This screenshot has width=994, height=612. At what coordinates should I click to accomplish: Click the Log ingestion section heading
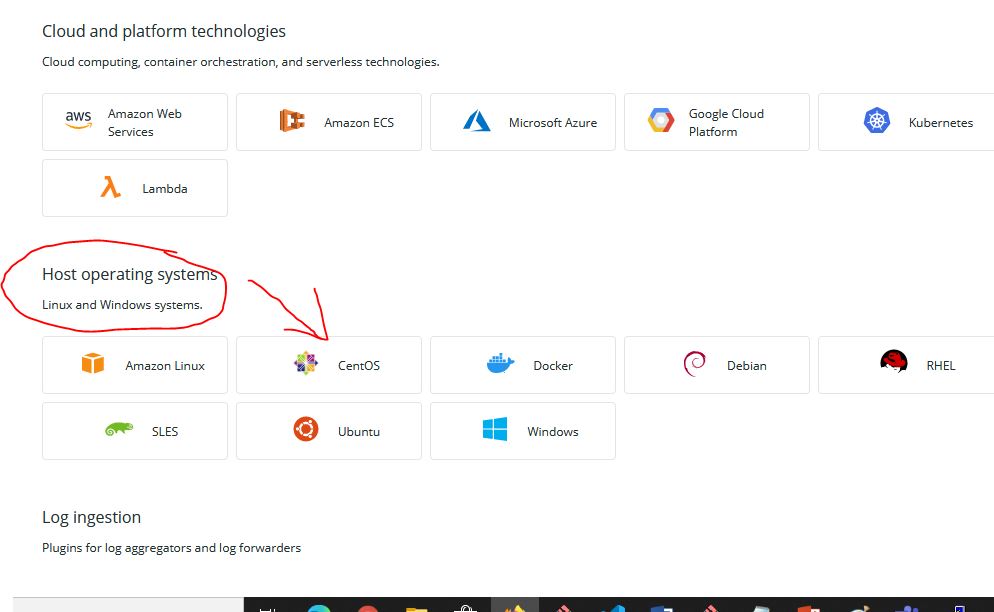(x=91, y=517)
